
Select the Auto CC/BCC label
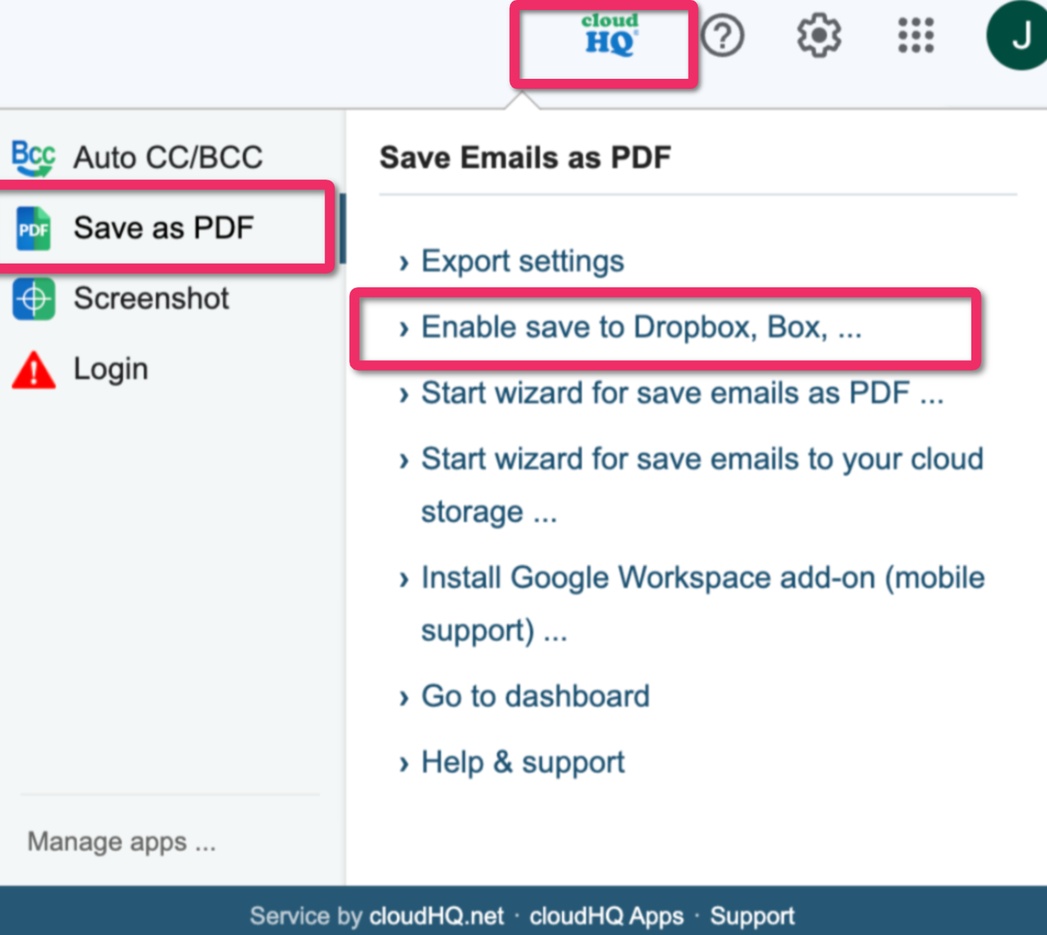pos(168,158)
